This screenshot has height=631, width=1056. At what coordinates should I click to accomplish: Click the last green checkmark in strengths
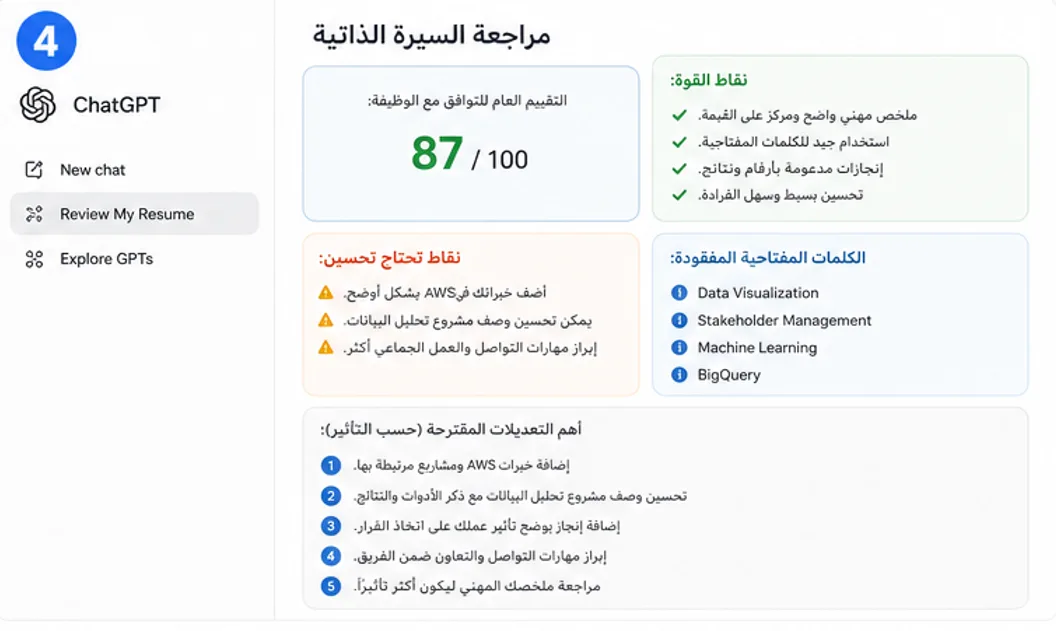[680, 195]
